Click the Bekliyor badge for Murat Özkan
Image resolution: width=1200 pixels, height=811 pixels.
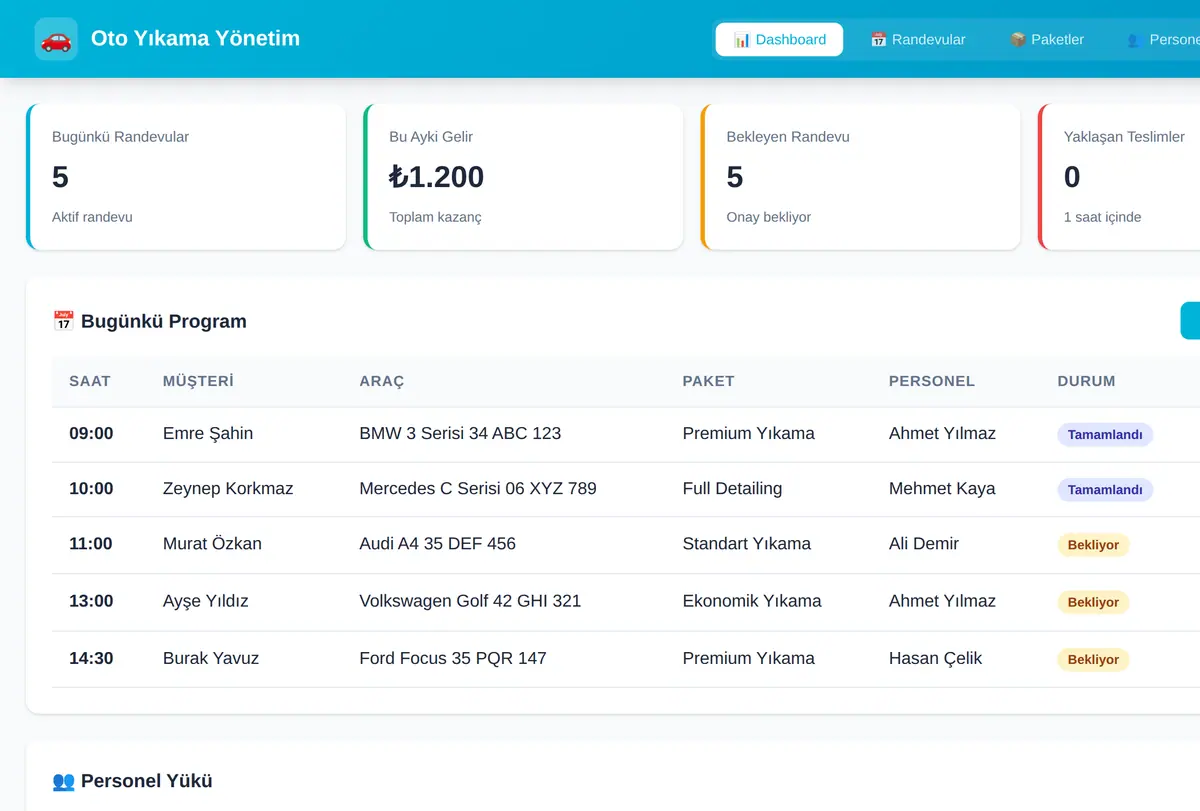click(1093, 545)
